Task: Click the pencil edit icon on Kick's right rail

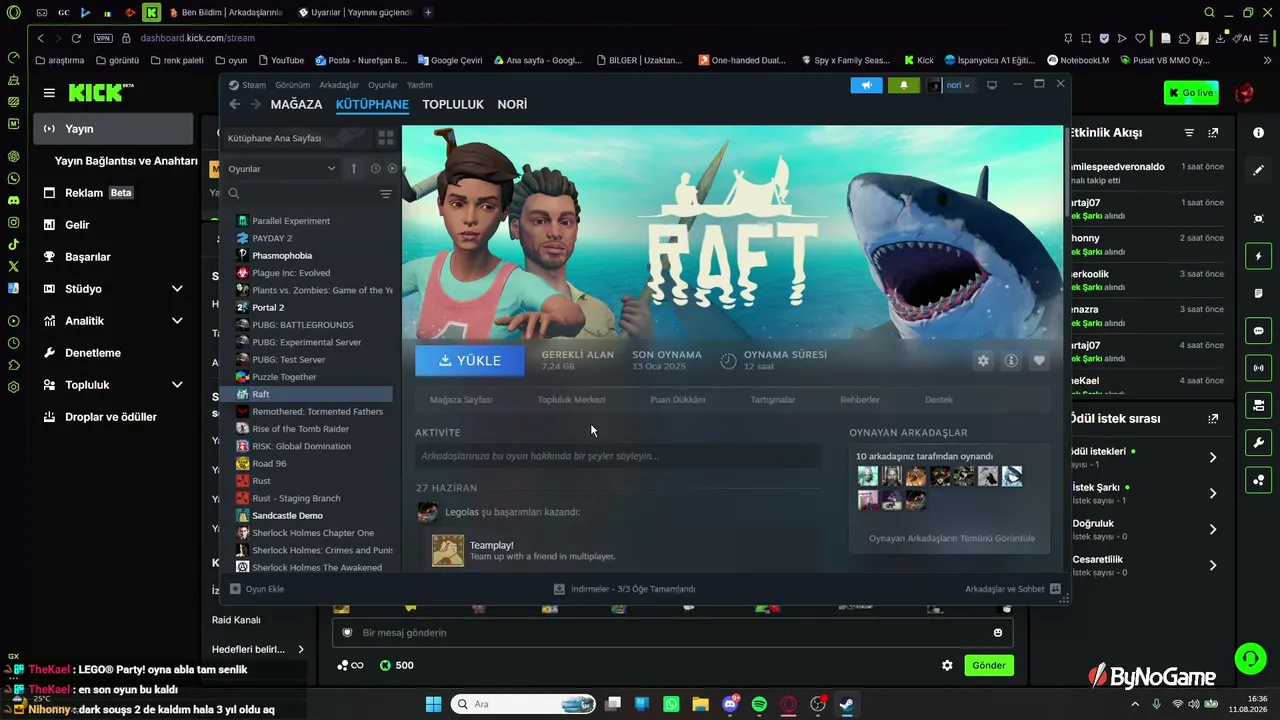Action: point(1258,171)
